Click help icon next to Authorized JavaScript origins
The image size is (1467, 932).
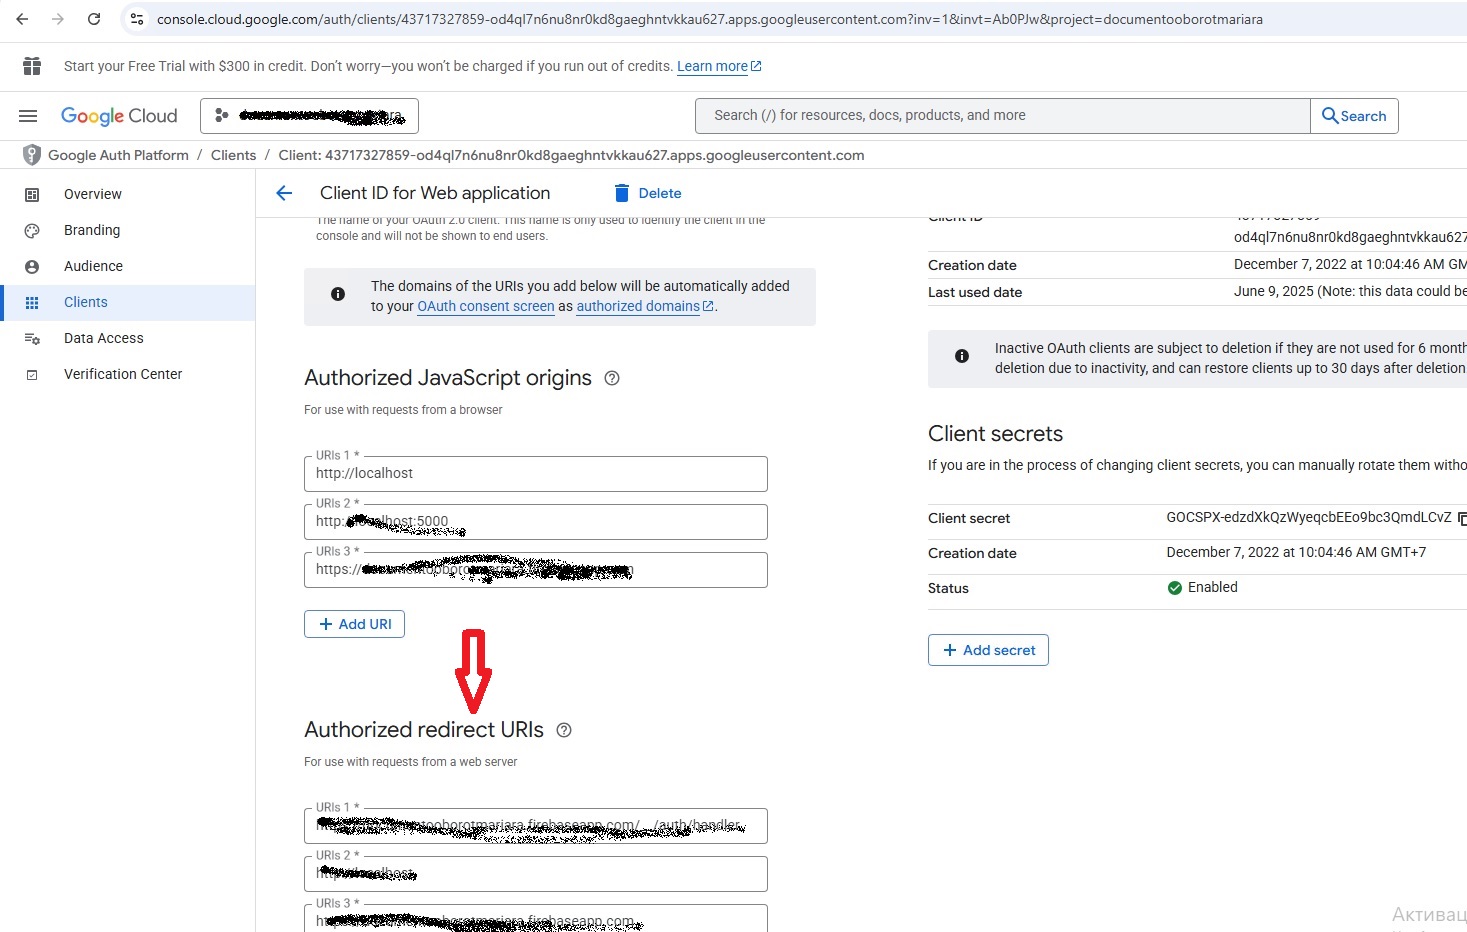612,378
